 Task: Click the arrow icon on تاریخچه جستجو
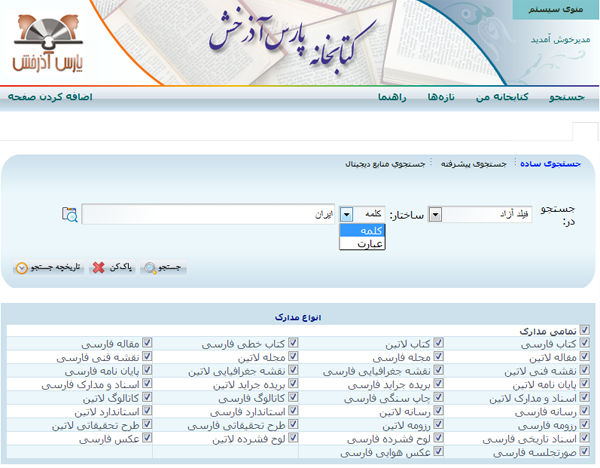[x=22, y=268]
